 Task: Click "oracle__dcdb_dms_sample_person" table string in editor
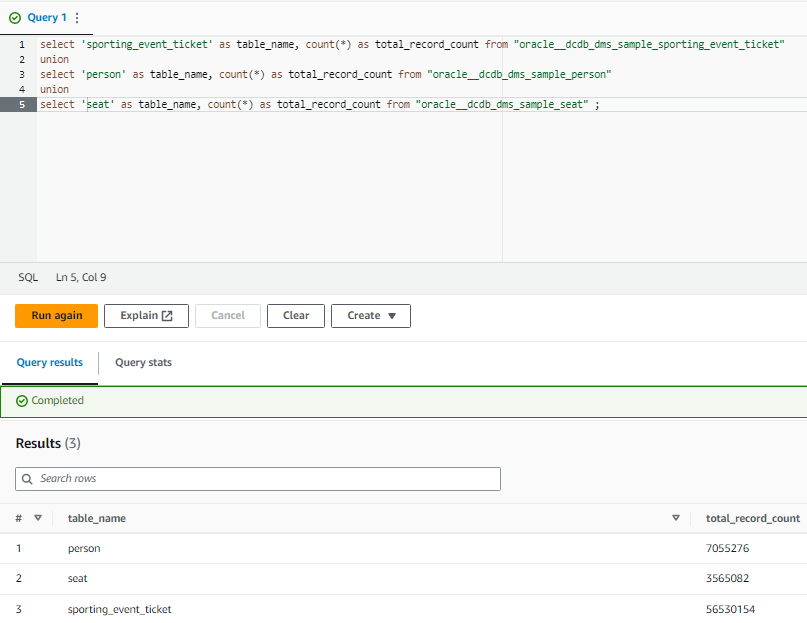pyautogui.click(x=519, y=75)
